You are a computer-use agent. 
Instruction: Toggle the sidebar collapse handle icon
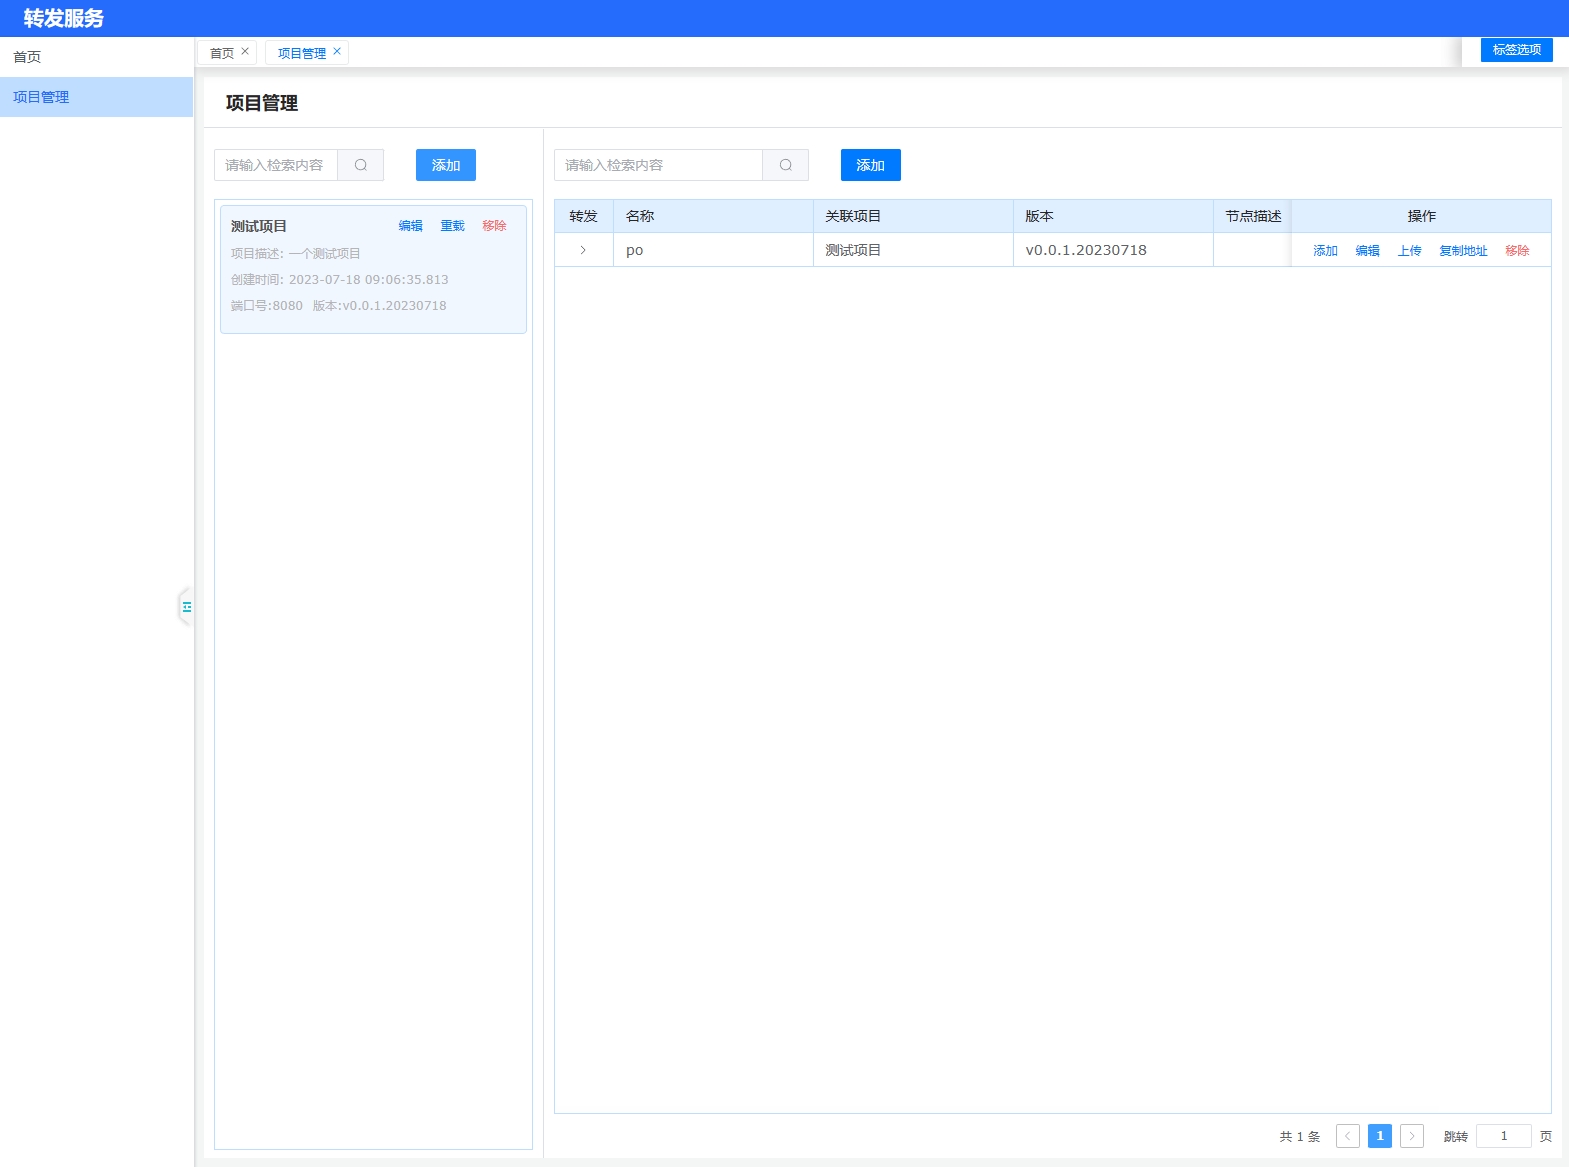click(x=186, y=607)
